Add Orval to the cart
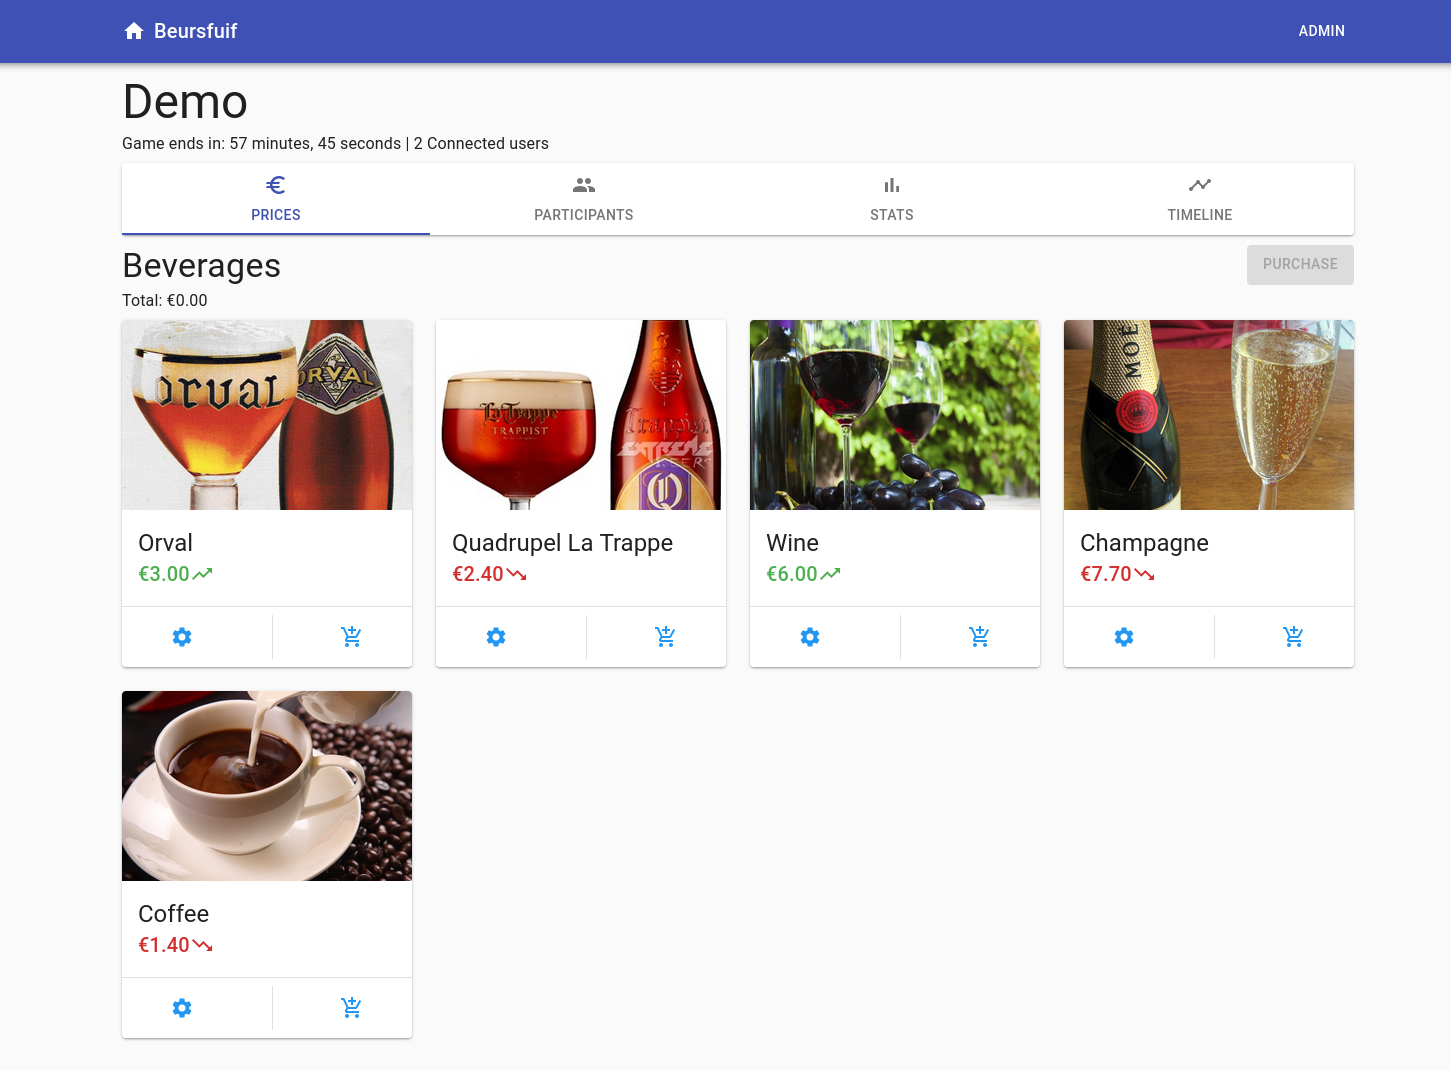This screenshot has height=1071, width=1451. (351, 636)
